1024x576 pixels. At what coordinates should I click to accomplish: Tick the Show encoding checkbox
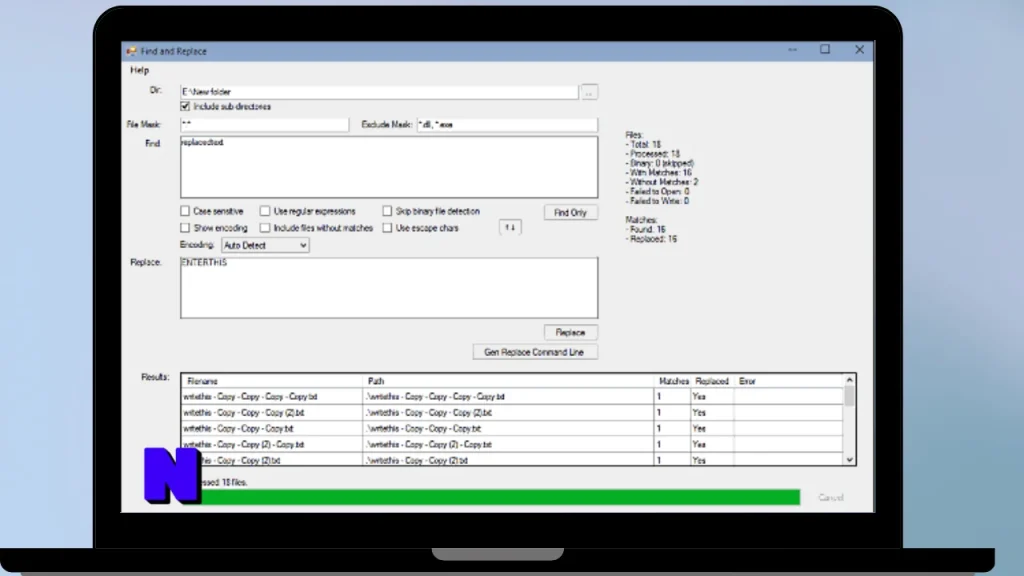[x=185, y=228]
